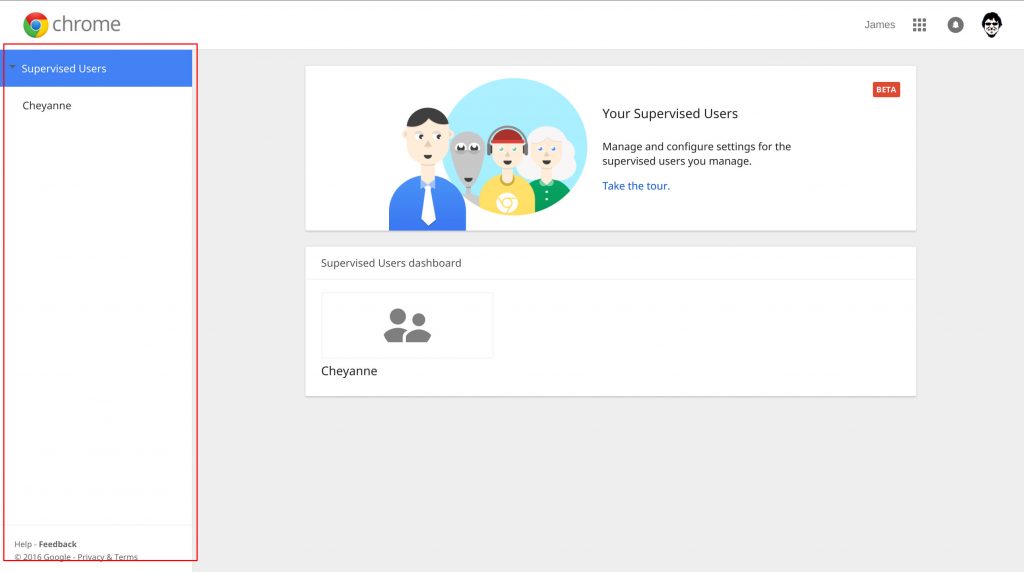
Task: Open the Google apps grid
Action: pos(920,25)
